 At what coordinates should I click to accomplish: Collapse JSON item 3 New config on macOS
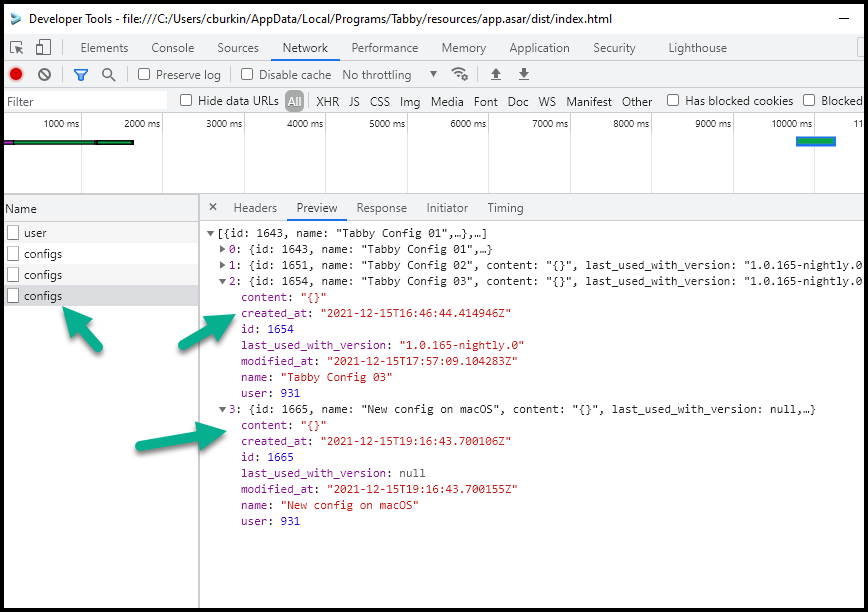[222, 409]
